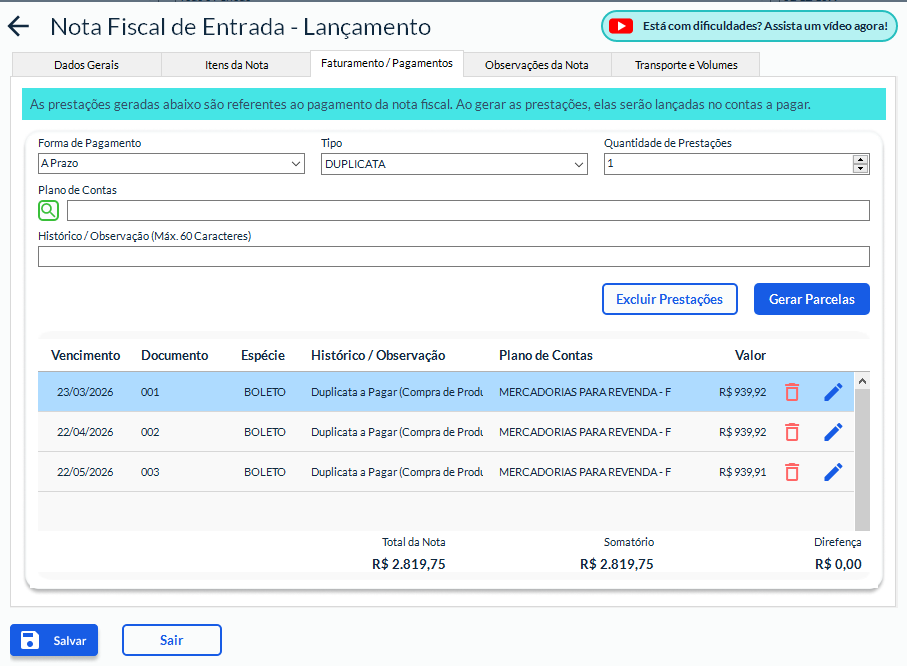This screenshot has height=666, width=907.
Task: Increase Quantidade de Prestações with up arrow
Action: 861,159
